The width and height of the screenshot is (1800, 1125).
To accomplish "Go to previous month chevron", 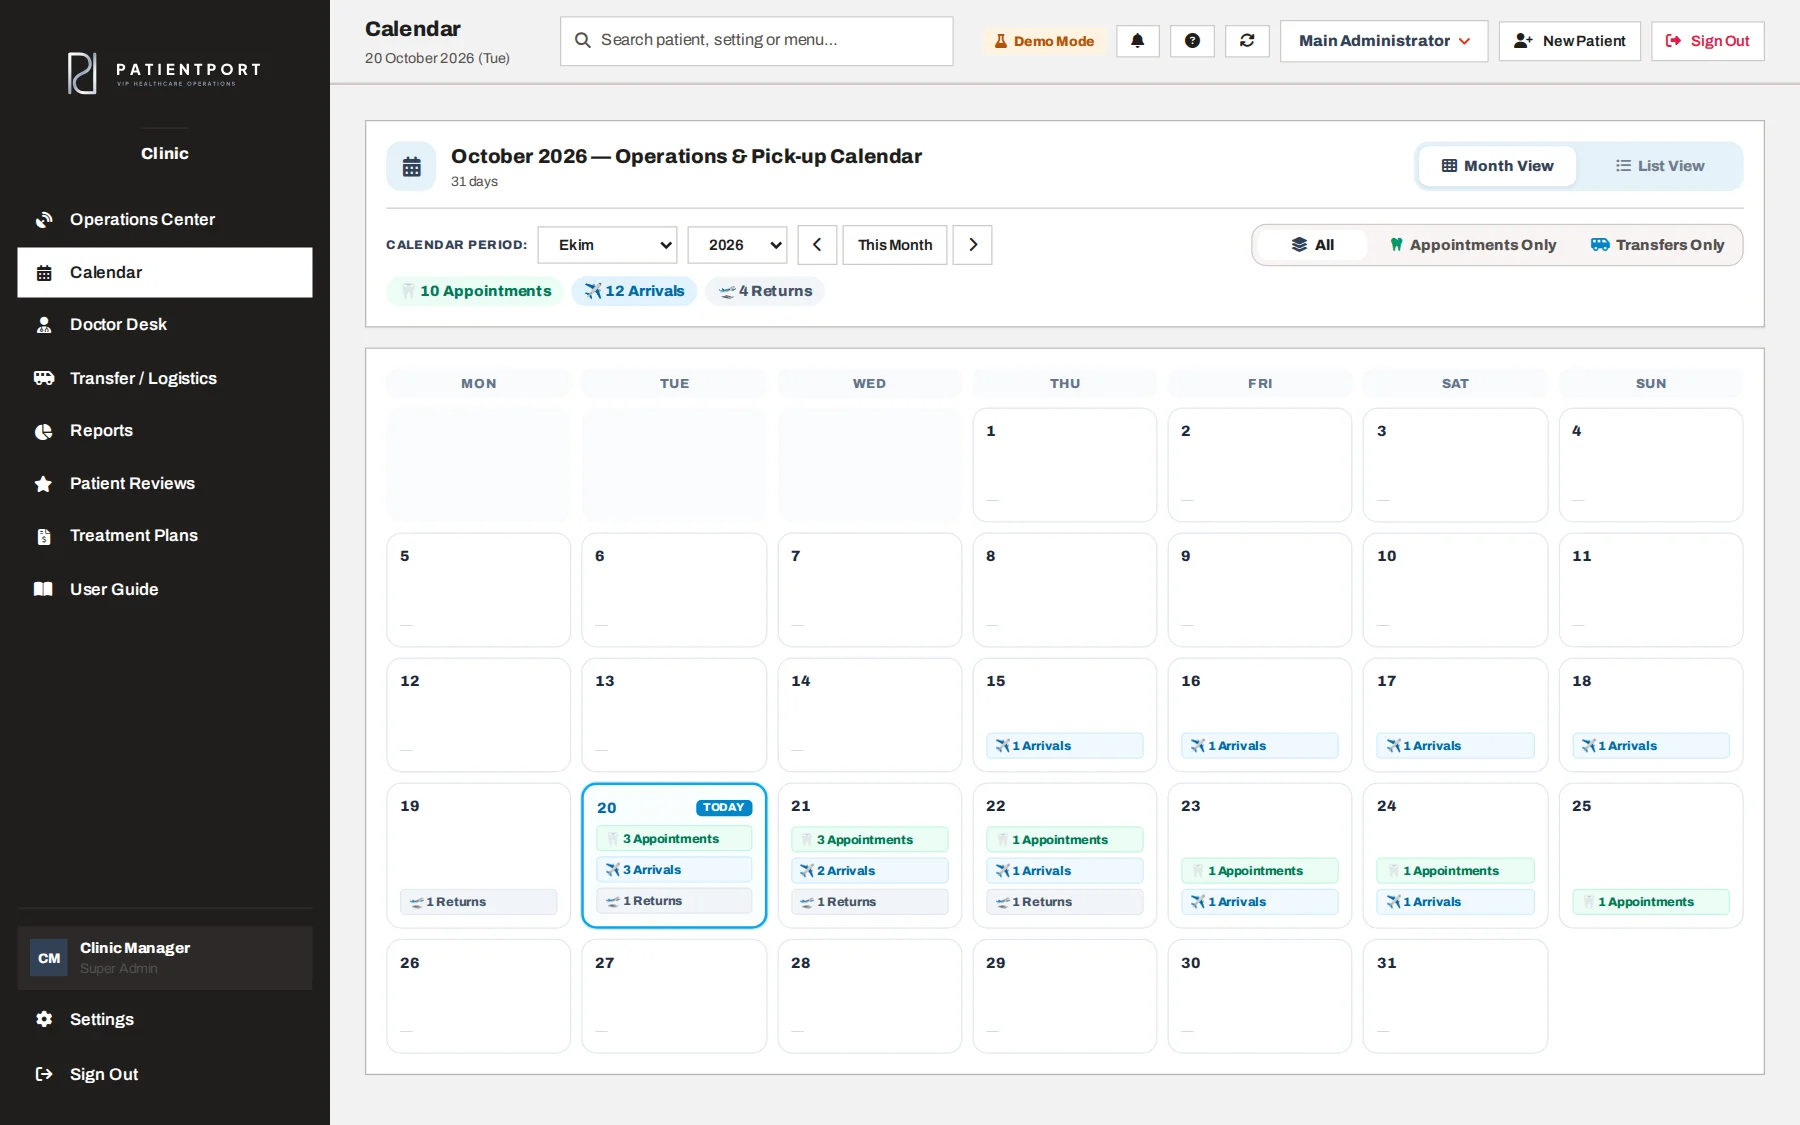I will 817,245.
